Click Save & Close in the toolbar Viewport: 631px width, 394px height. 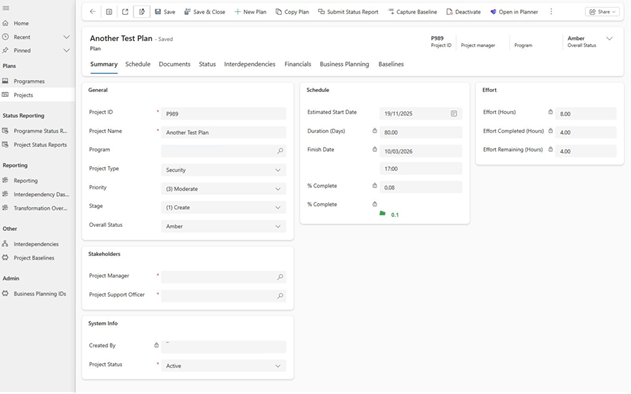pos(205,12)
